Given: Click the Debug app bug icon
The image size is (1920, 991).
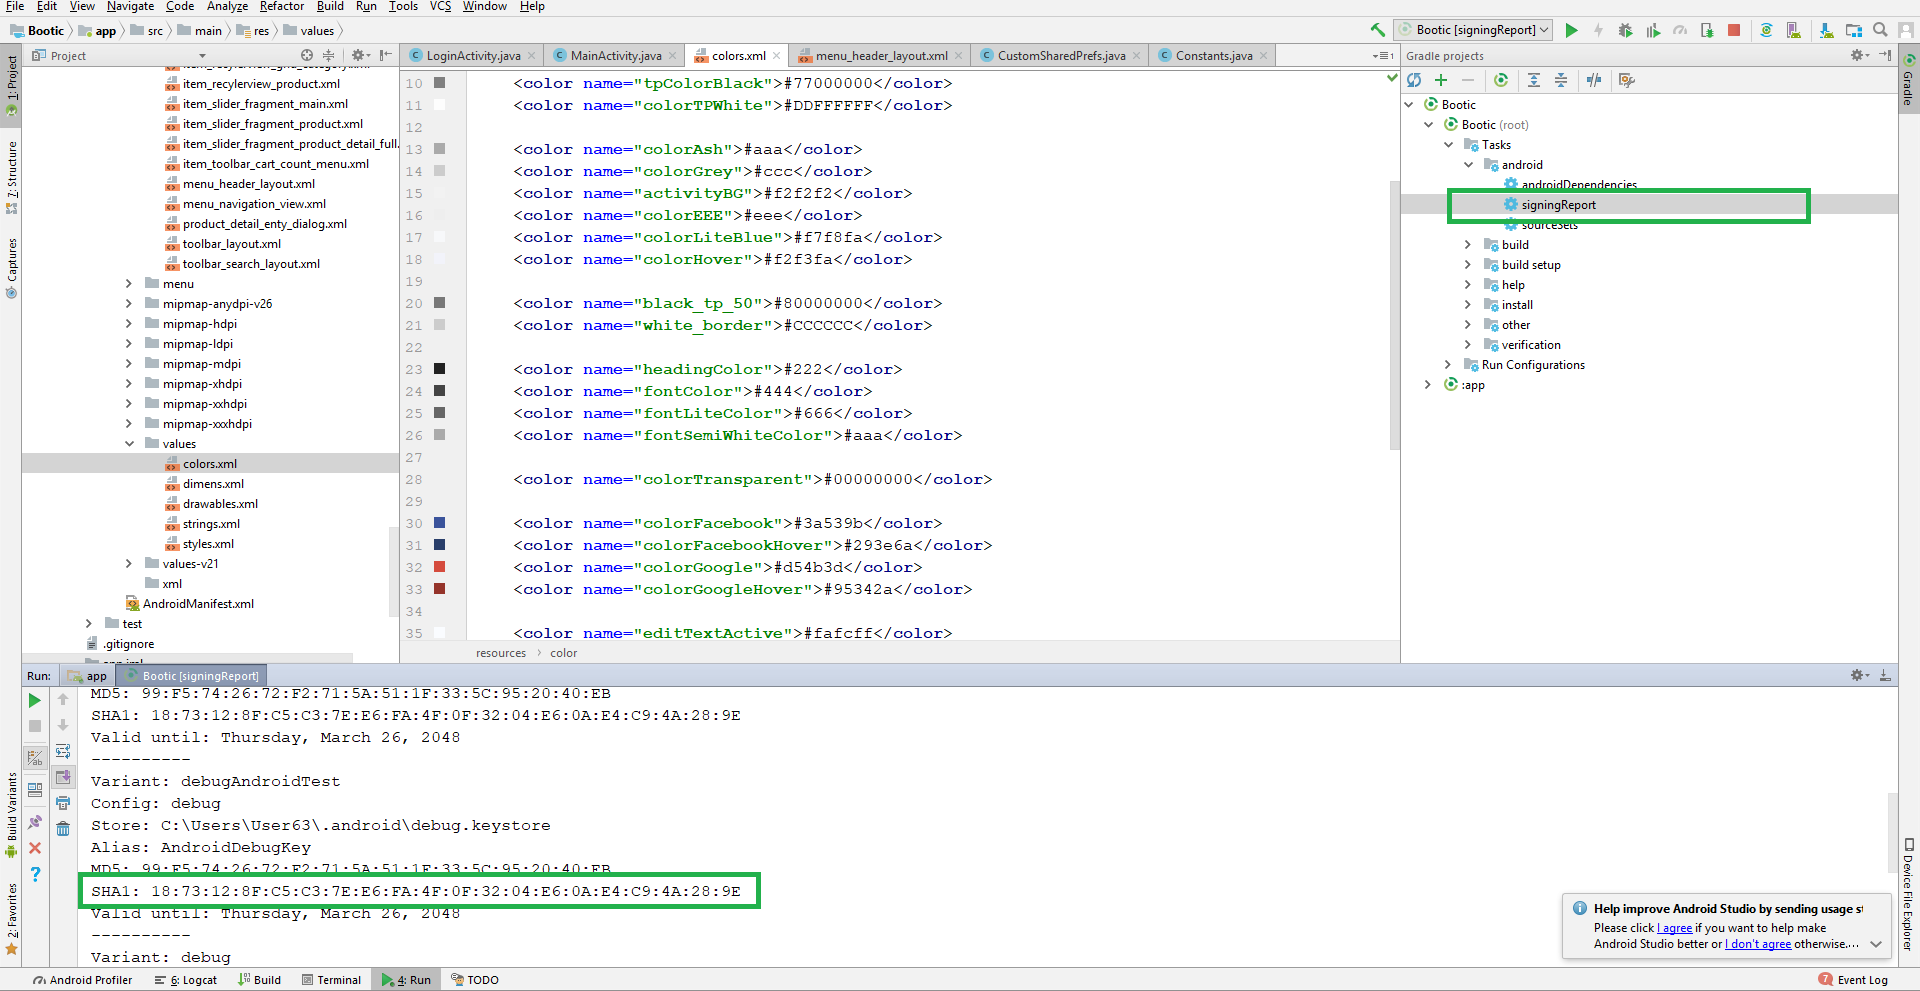Looking at the screenshot, I should click(1625, 30).
